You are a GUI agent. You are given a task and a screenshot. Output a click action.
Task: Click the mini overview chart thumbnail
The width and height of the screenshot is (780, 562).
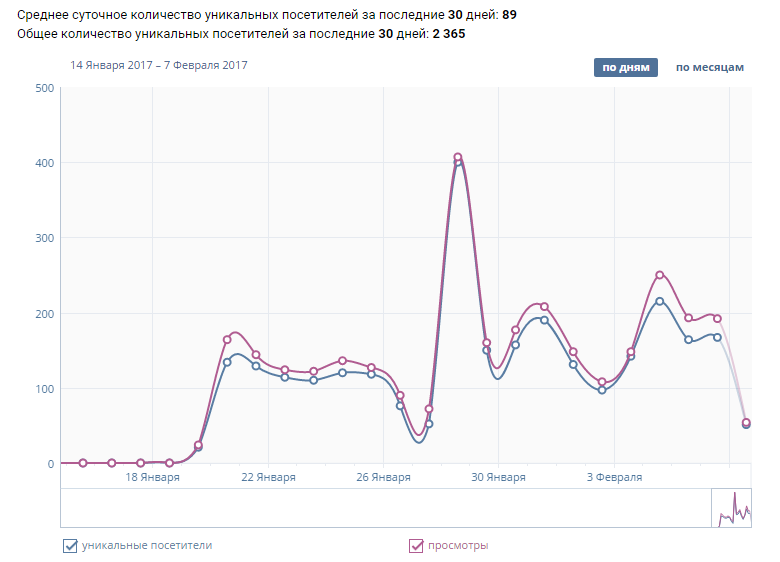tap(731, 507)
